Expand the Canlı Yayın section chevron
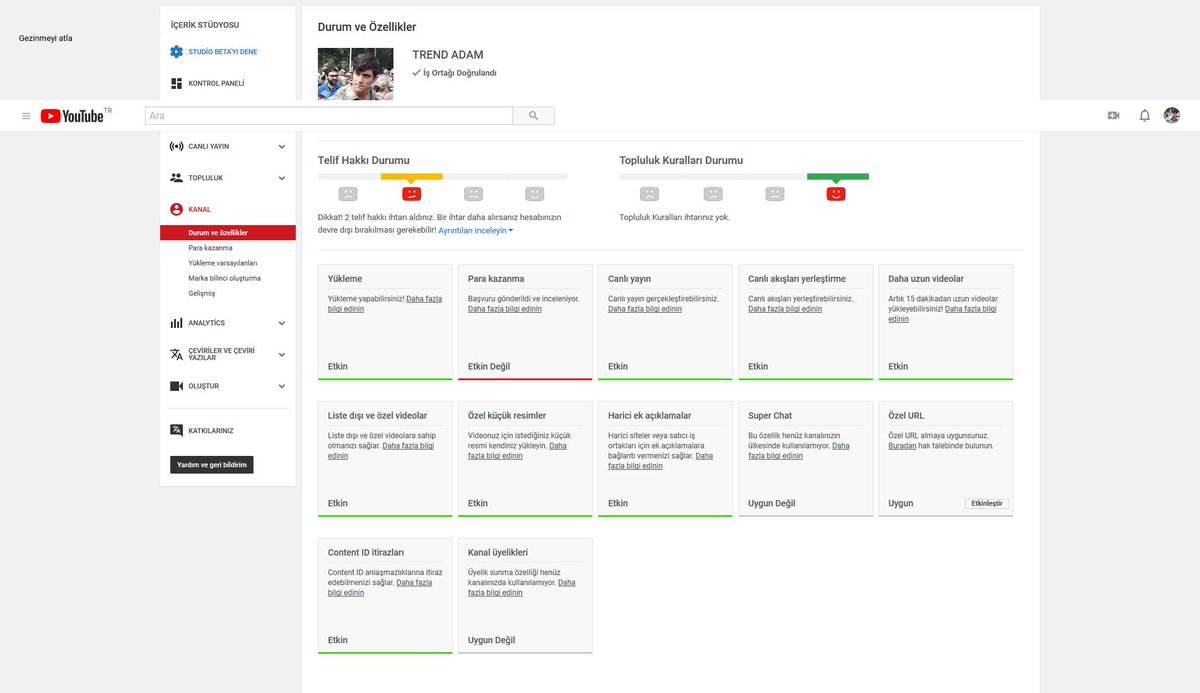This screenshot has width=1200, height=693. 282,146
